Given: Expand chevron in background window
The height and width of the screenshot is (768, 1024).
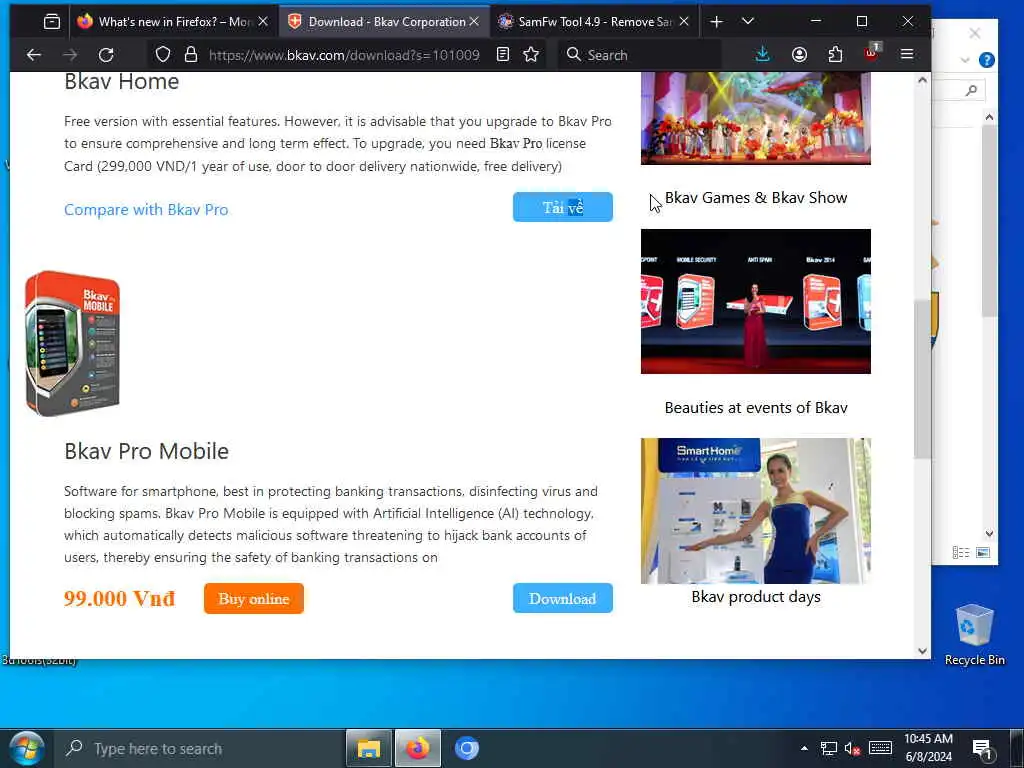Looking at the screenshot, I should click(965, 60).
